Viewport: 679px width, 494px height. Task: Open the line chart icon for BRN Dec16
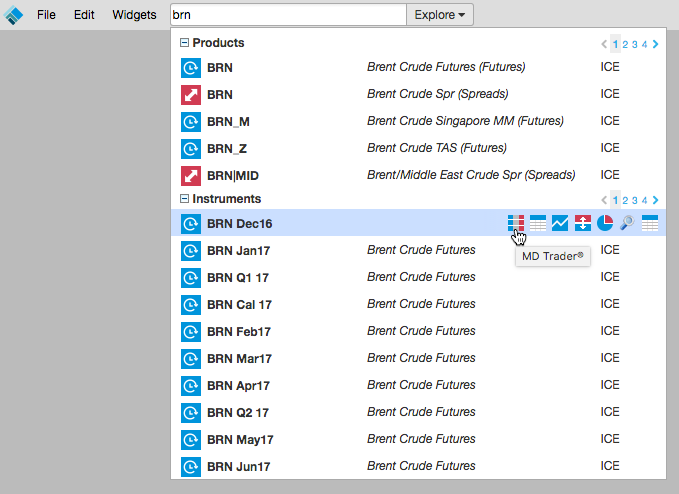(x=560, y=223)
